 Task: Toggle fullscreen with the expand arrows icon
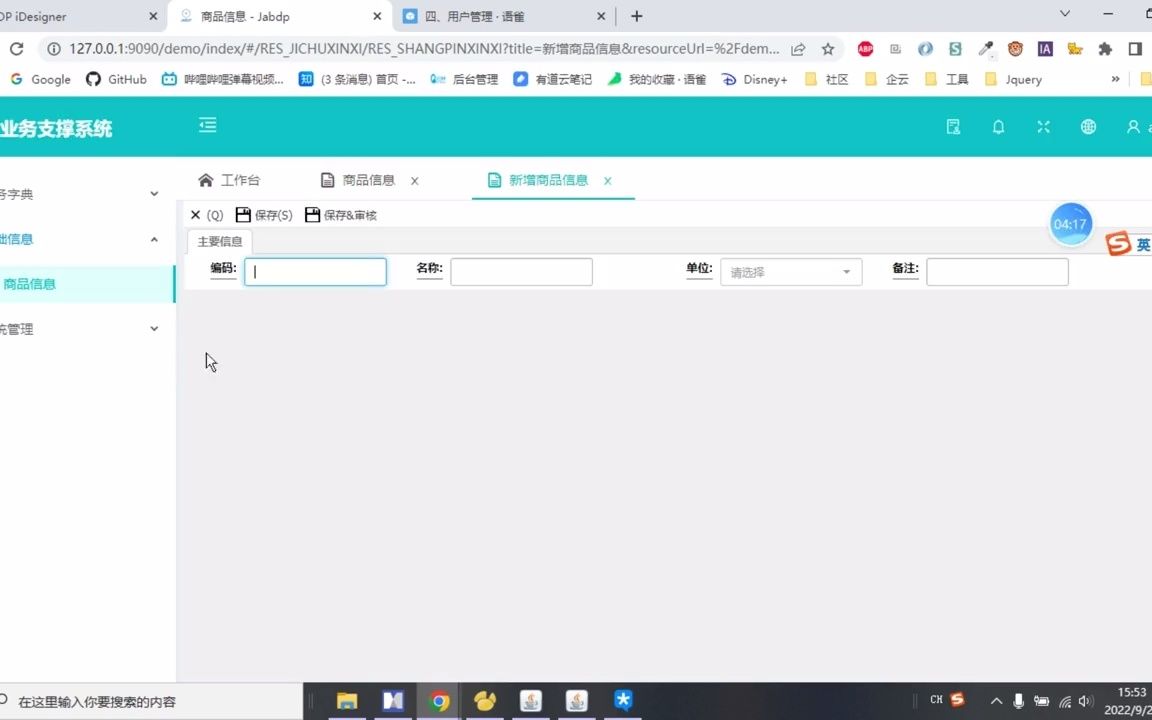click(x=1043, y=127)
